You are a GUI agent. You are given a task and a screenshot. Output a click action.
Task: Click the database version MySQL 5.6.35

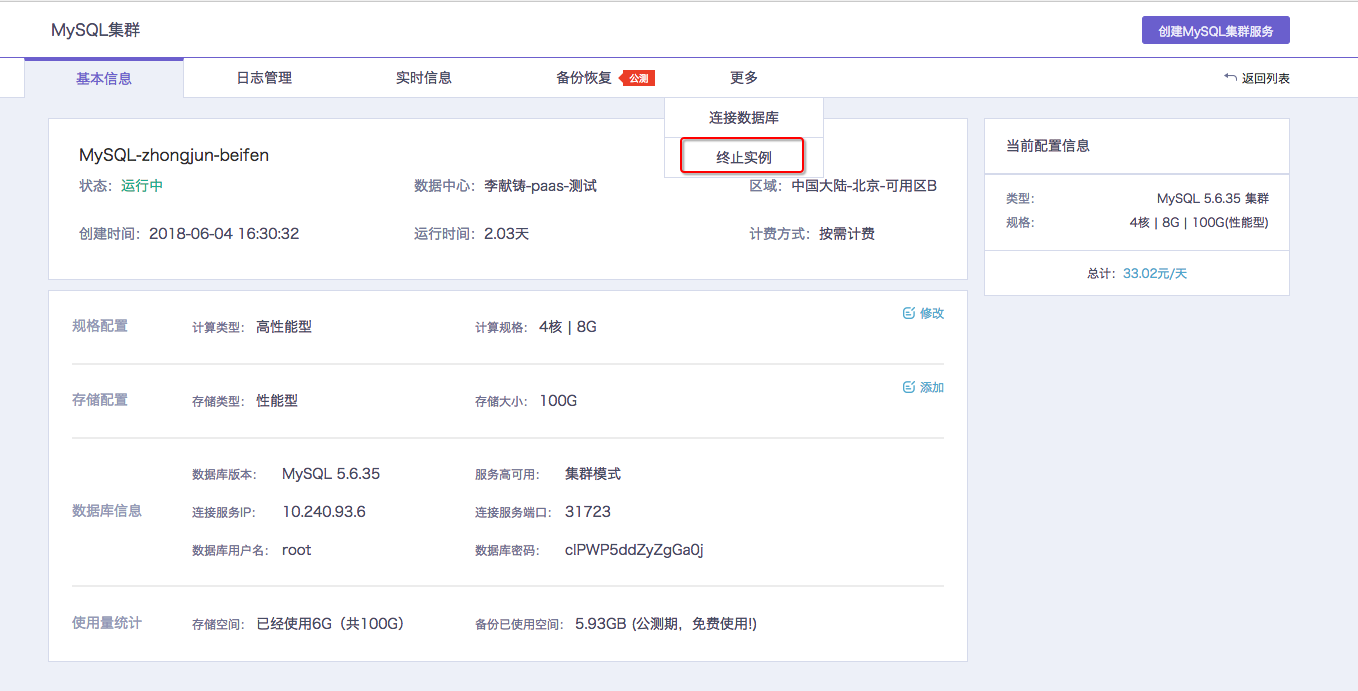tap(331, 474)
